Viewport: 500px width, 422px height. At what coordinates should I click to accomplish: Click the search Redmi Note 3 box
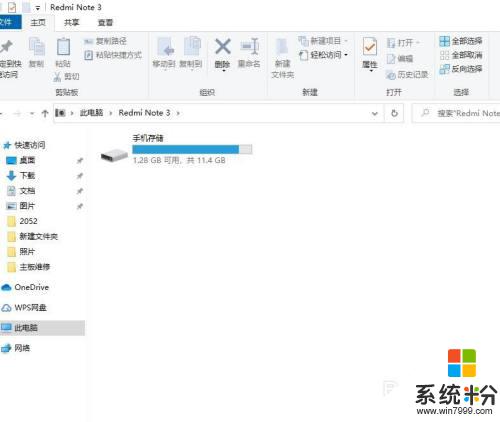(456, 113)
